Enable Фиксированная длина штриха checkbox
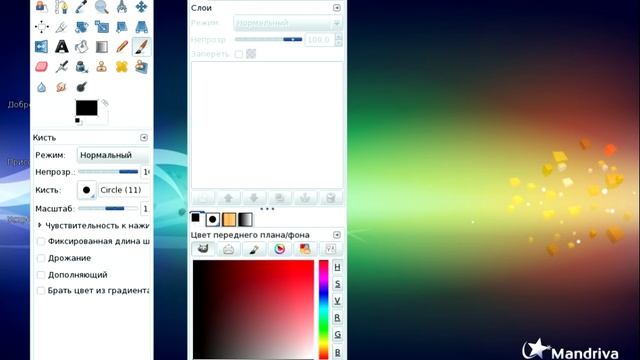640x360 pixels. (41, 242)
